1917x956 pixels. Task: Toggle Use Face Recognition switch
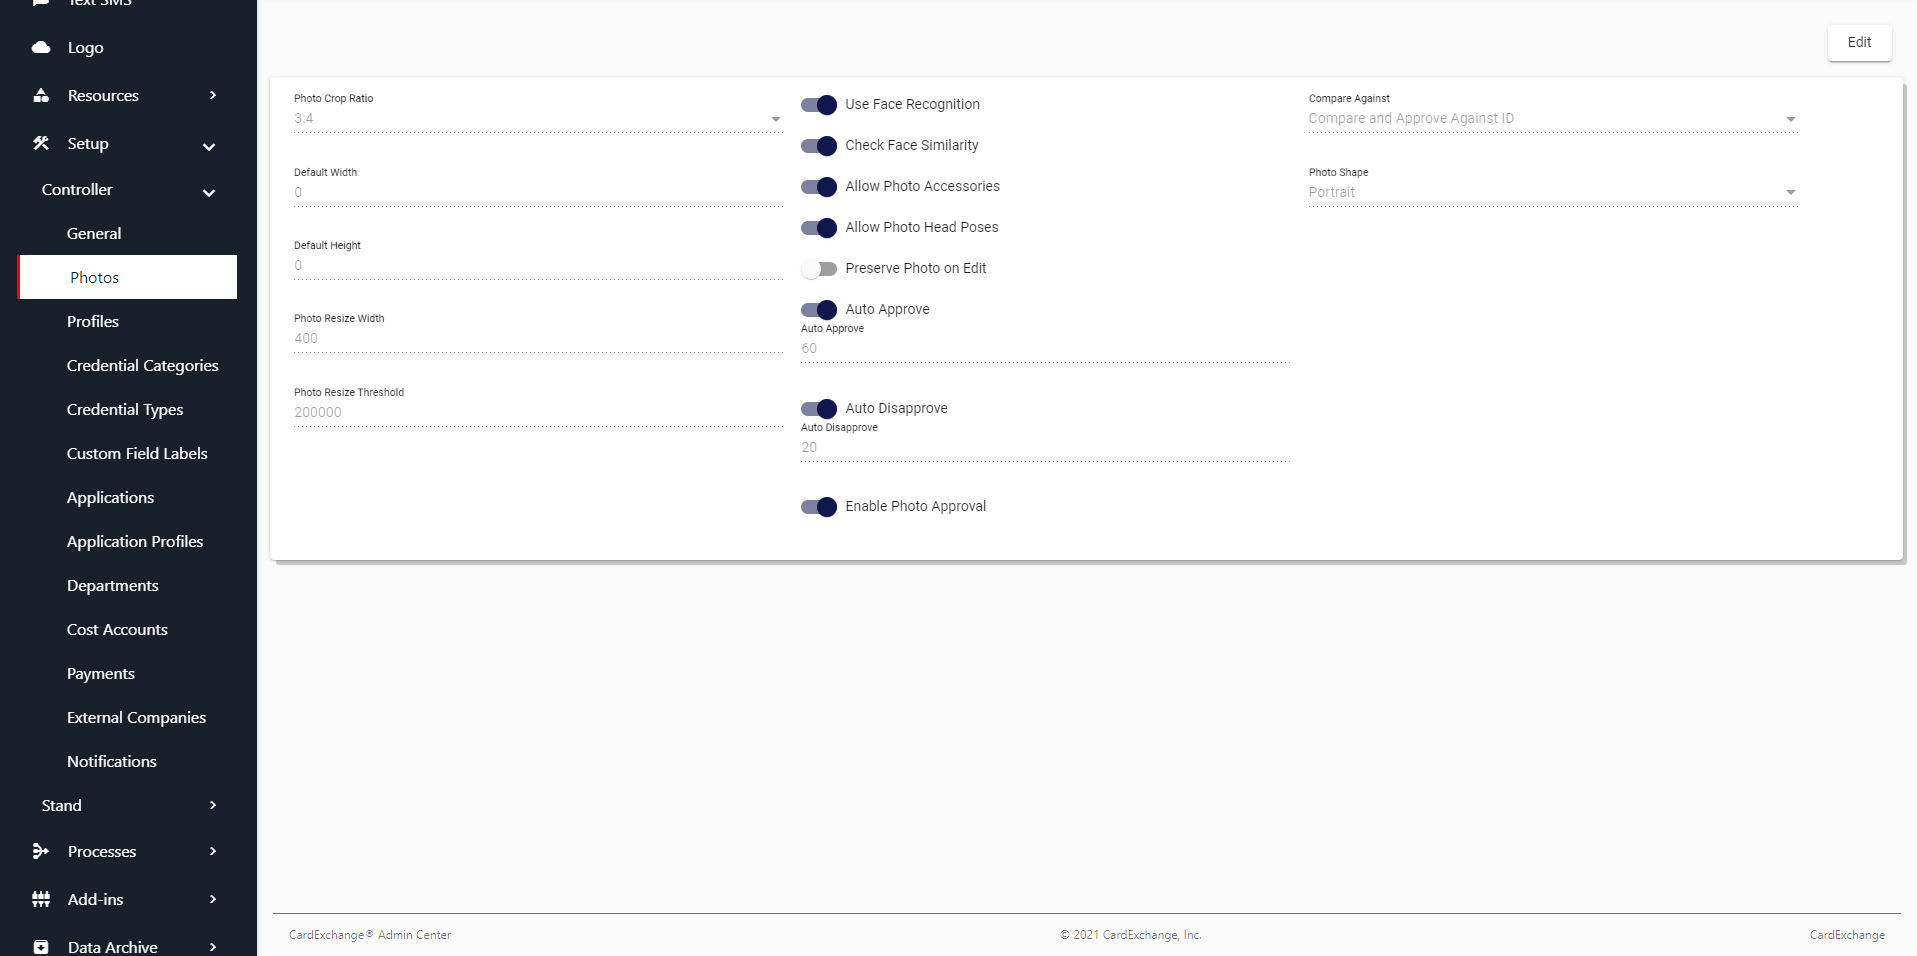coord(819,105)
